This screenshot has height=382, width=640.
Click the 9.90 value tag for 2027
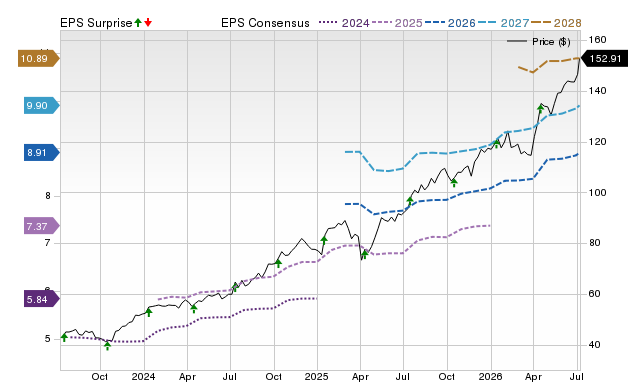[42, 106]
